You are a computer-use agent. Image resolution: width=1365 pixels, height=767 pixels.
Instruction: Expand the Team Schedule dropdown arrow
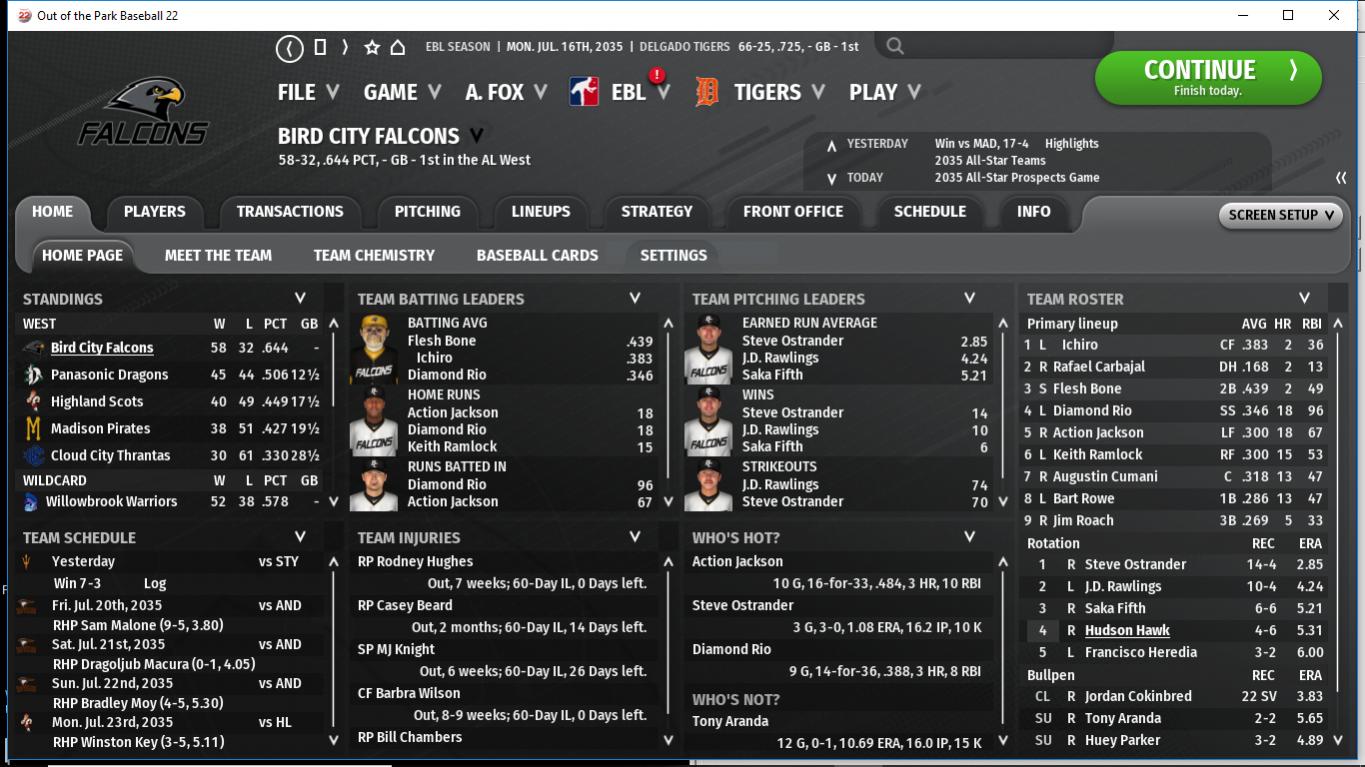point(300,537)
